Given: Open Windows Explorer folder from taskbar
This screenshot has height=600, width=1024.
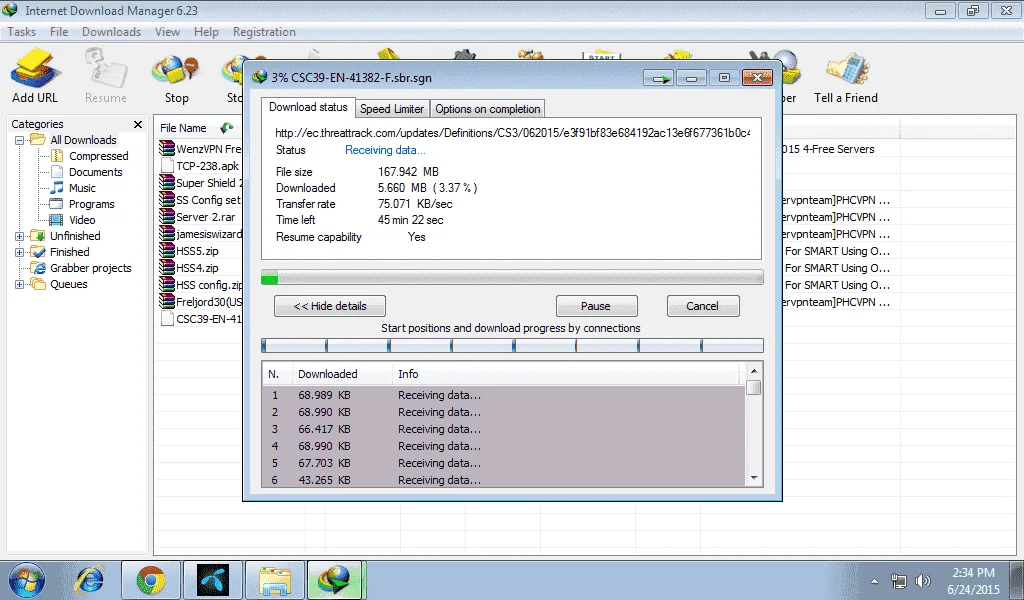Looking at the screenshot, I should (x=275, y=580).
